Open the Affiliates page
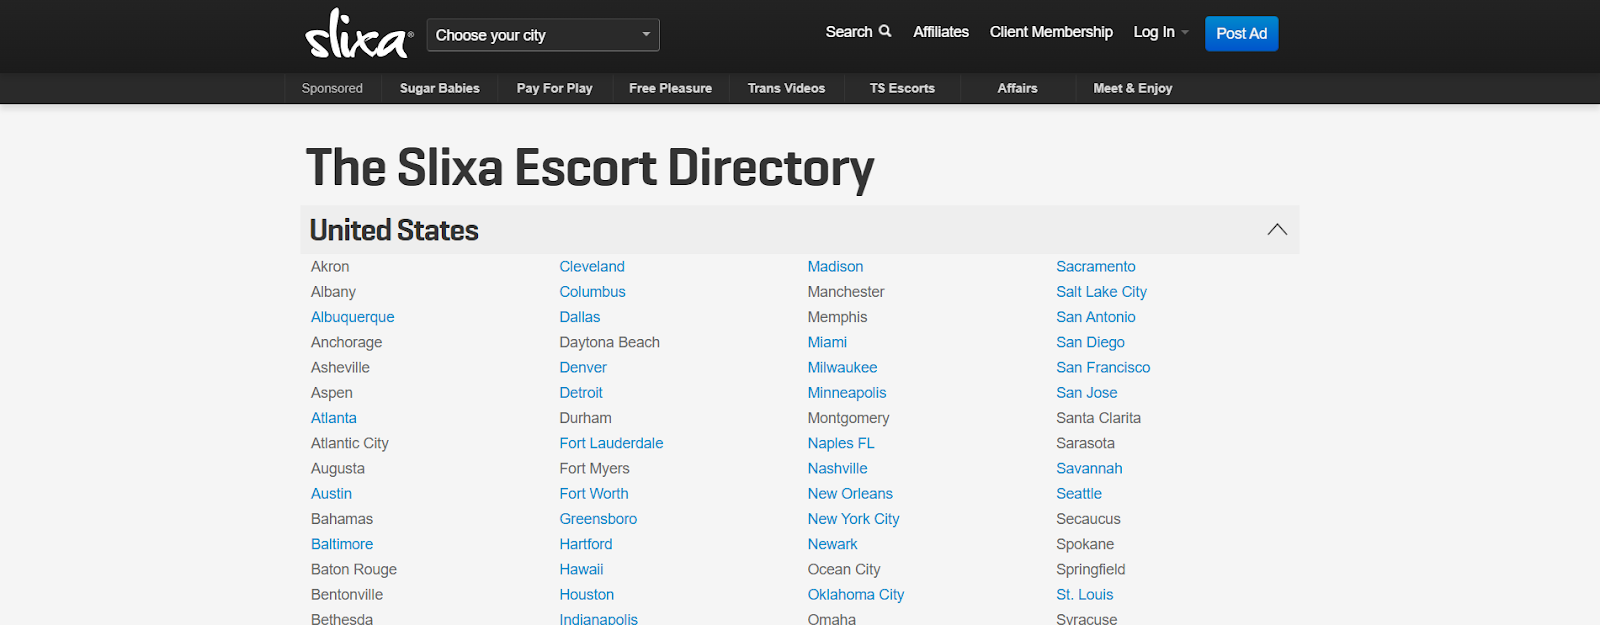 pyautogui.click(x=940, y=32)
